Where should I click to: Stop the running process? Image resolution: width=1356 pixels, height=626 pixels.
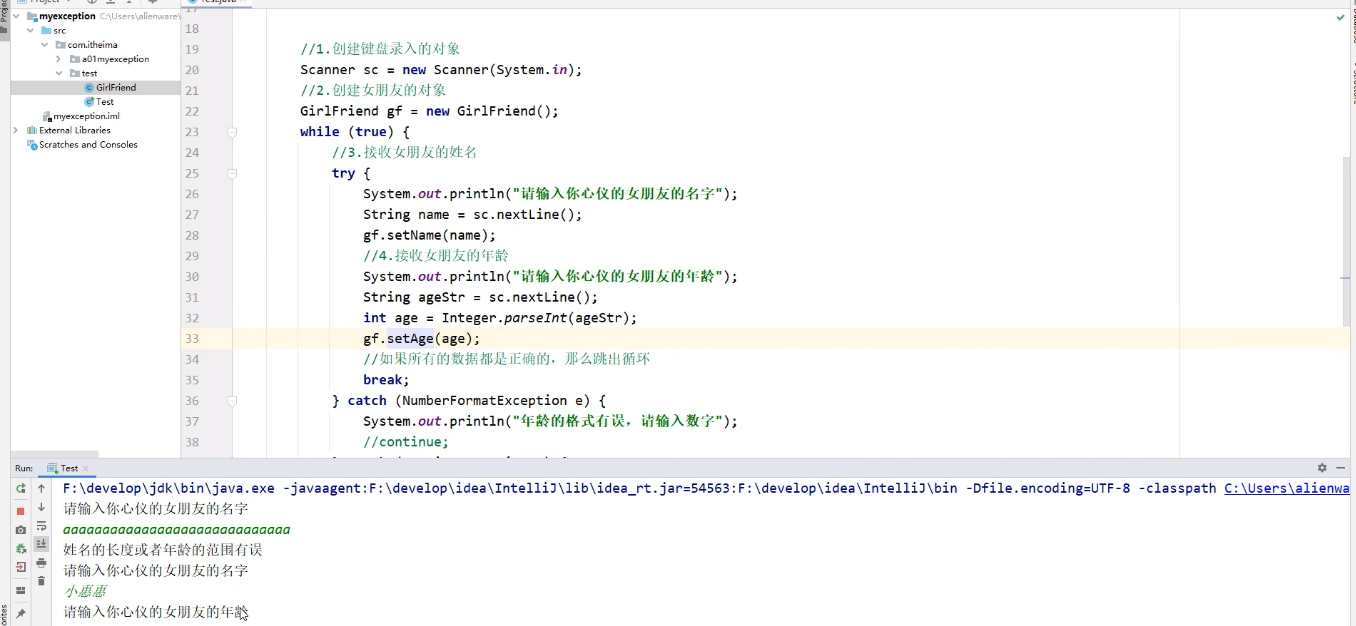pos(20,509)
